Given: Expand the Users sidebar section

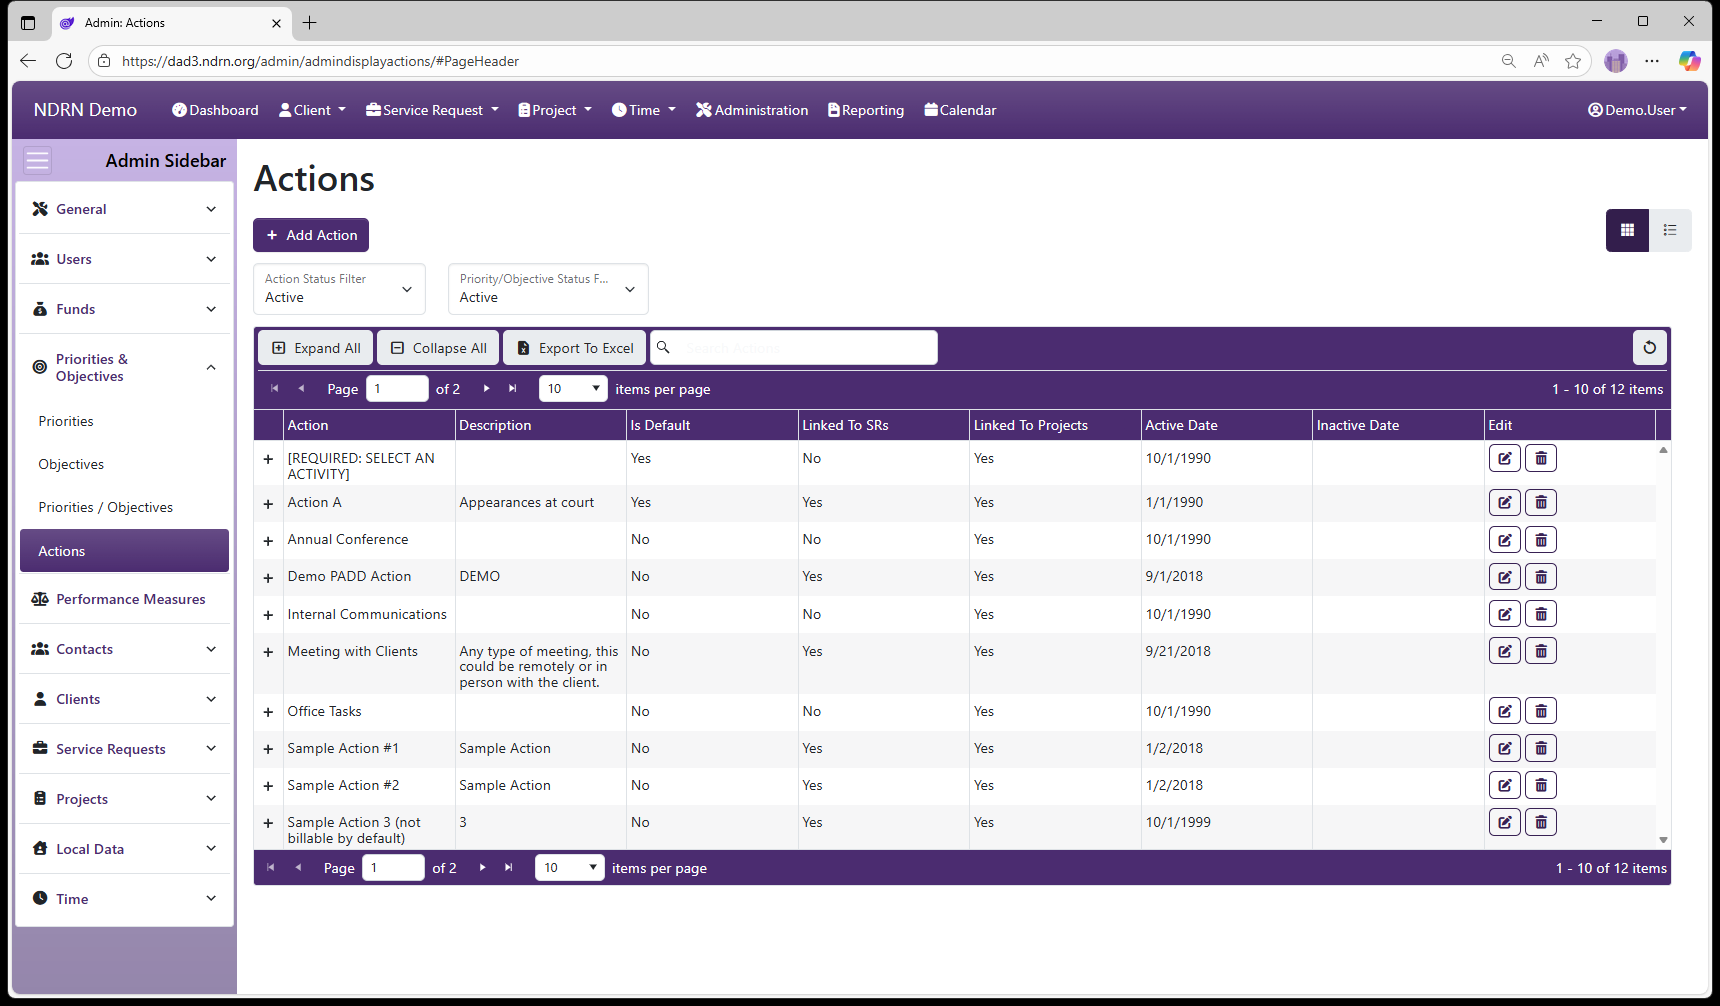Looking at the screenshot, I should (x=125, y=259).
